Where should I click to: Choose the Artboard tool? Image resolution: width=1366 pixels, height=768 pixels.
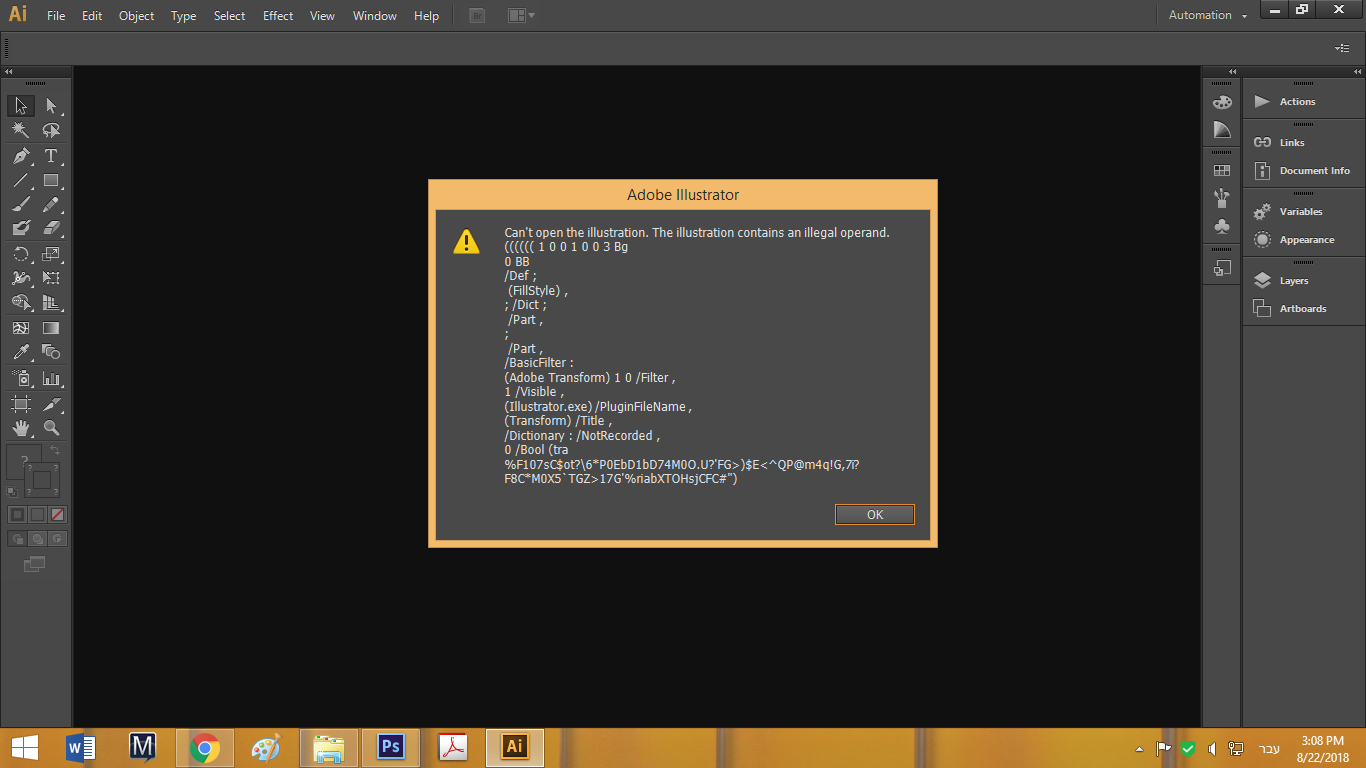pos(21,404)
